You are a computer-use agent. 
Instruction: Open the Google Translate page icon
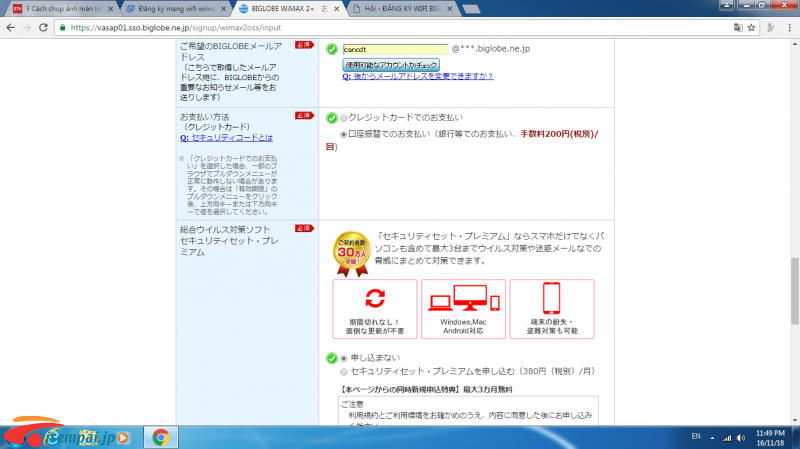(x=738, y=28)
